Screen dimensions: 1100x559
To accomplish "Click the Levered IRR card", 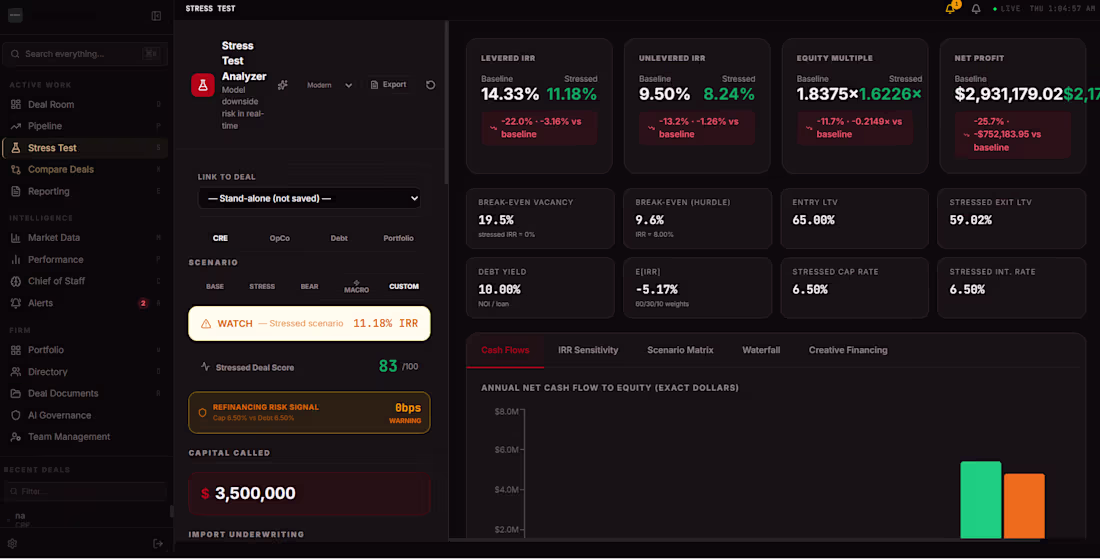I will (539, 106).
